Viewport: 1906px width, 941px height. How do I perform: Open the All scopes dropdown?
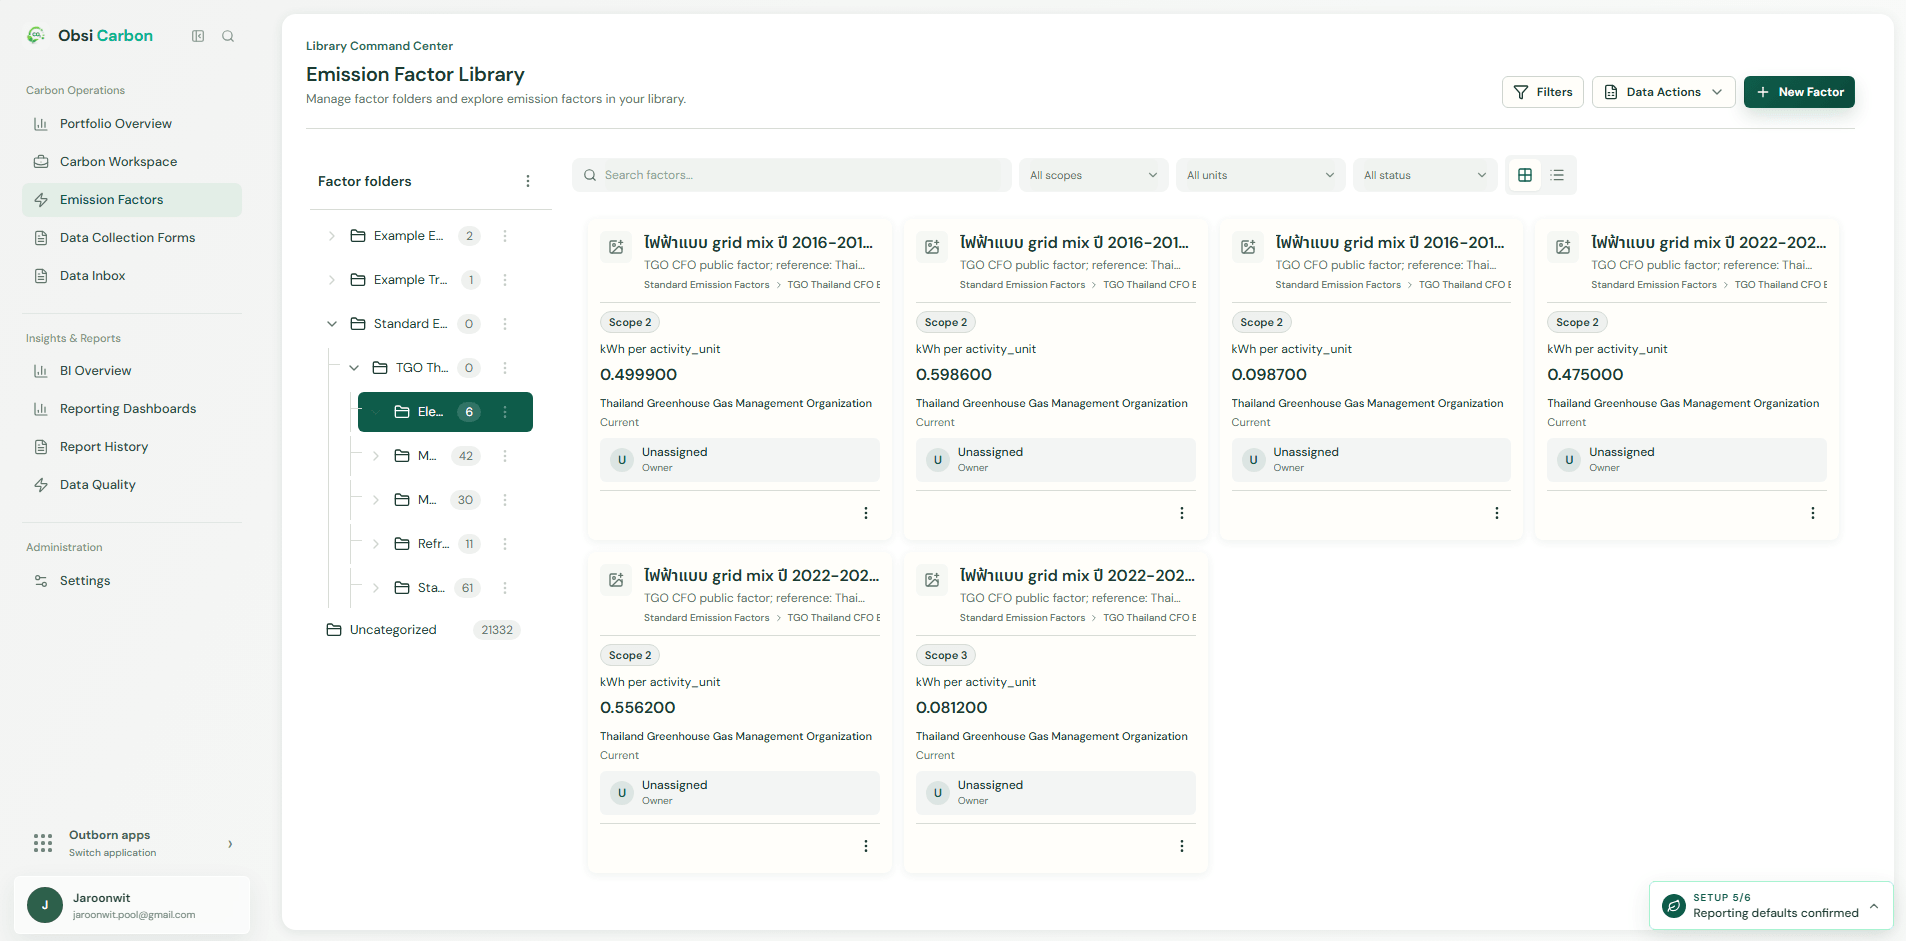click(x=1093, y=175)
